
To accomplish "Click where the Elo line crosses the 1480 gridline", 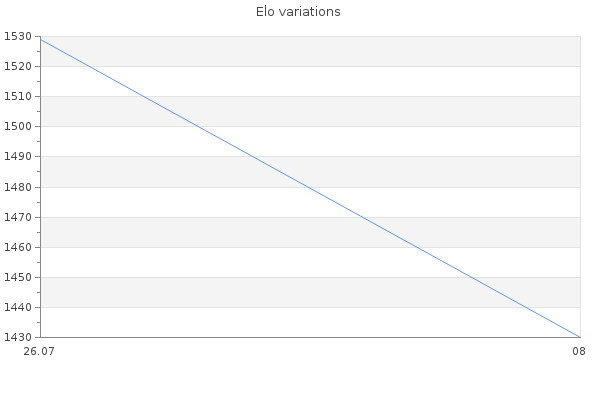I will 308,187.
